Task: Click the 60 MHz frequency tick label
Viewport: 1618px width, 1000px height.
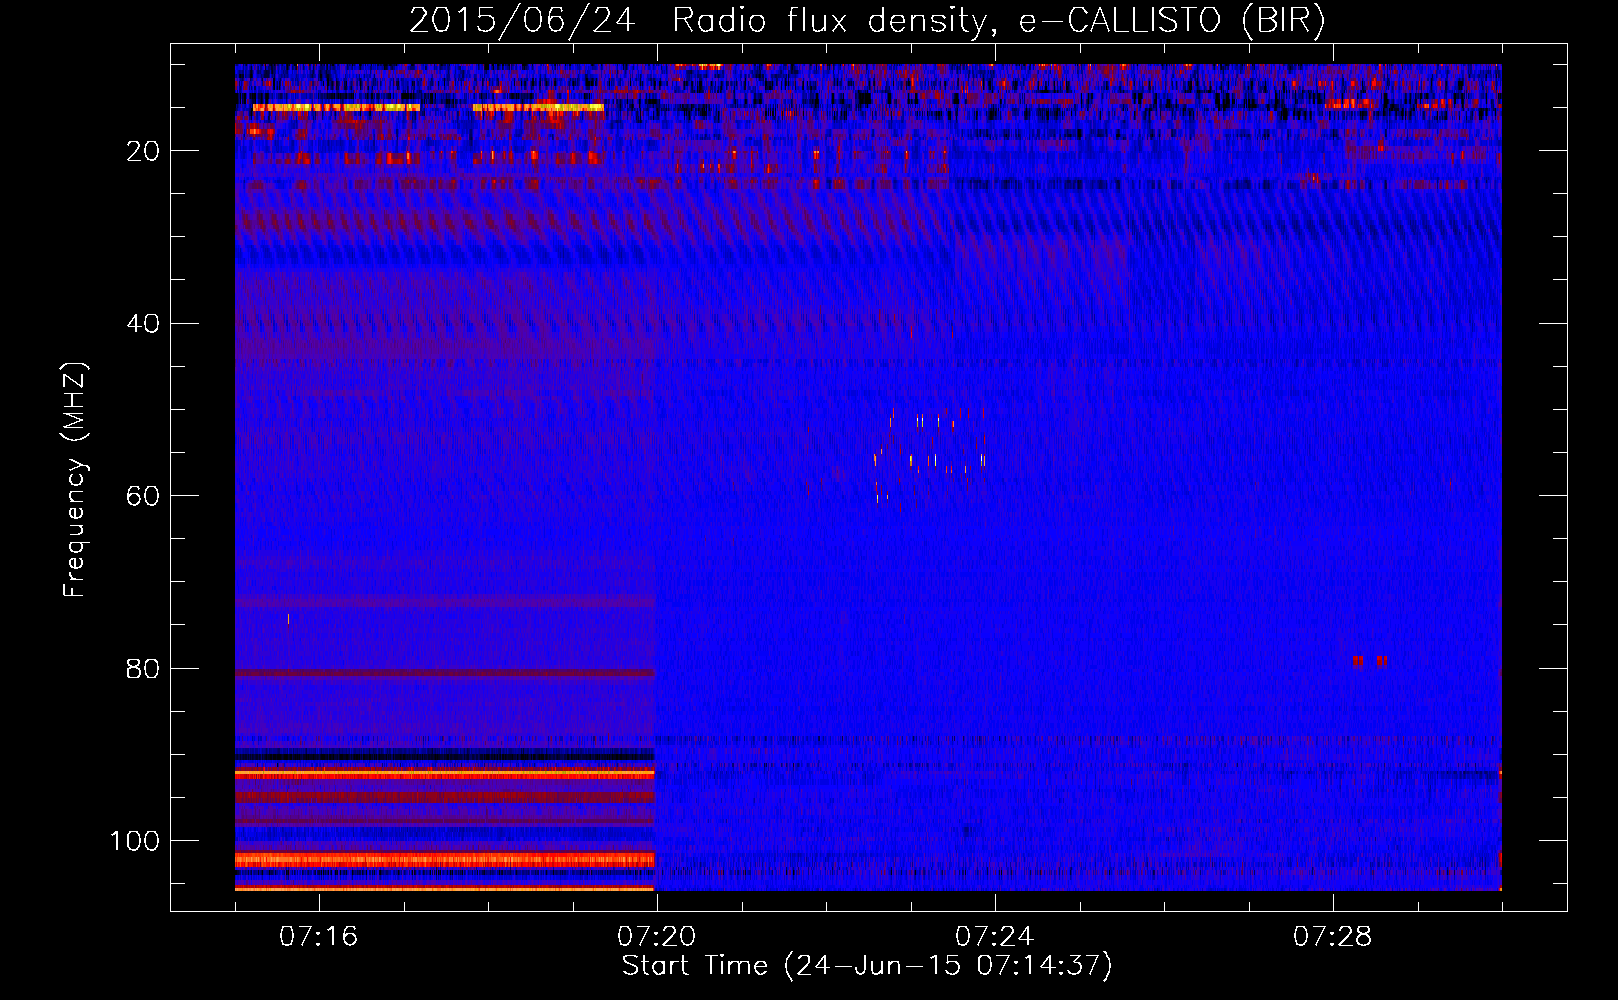Action: pyautogui.click(x=143, y=497)
